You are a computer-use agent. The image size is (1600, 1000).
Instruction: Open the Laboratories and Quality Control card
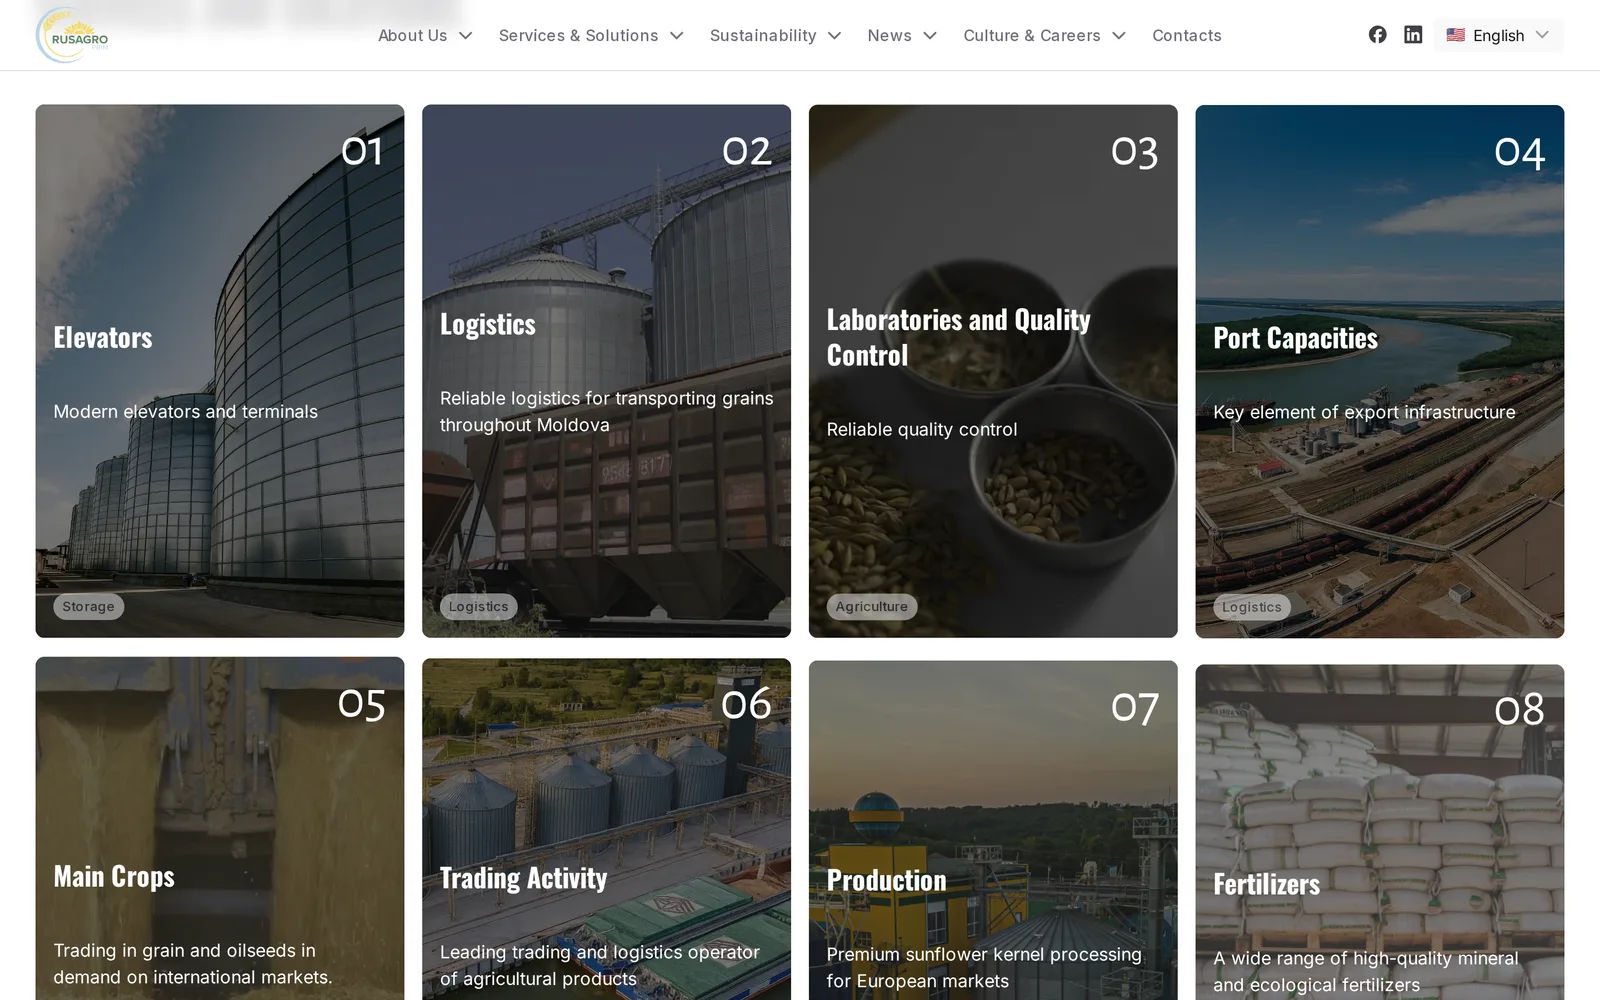pyautogui.click(x=993, y=371)
